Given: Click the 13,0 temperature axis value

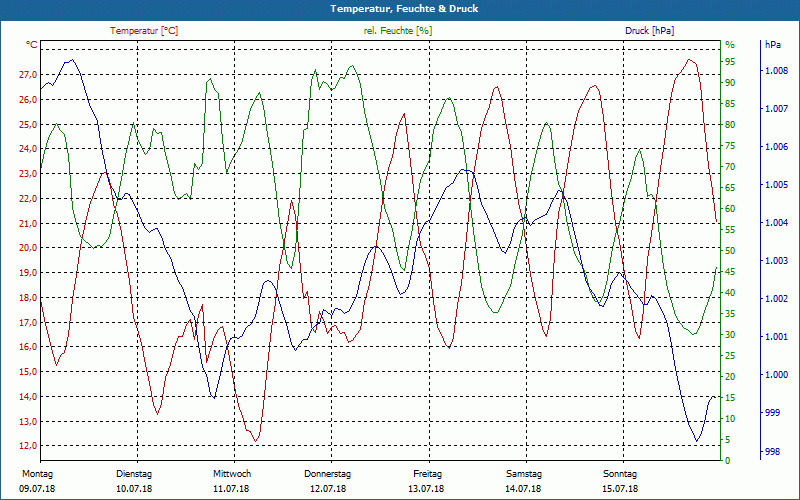Looking at the screenshot, I should (28, 422).
